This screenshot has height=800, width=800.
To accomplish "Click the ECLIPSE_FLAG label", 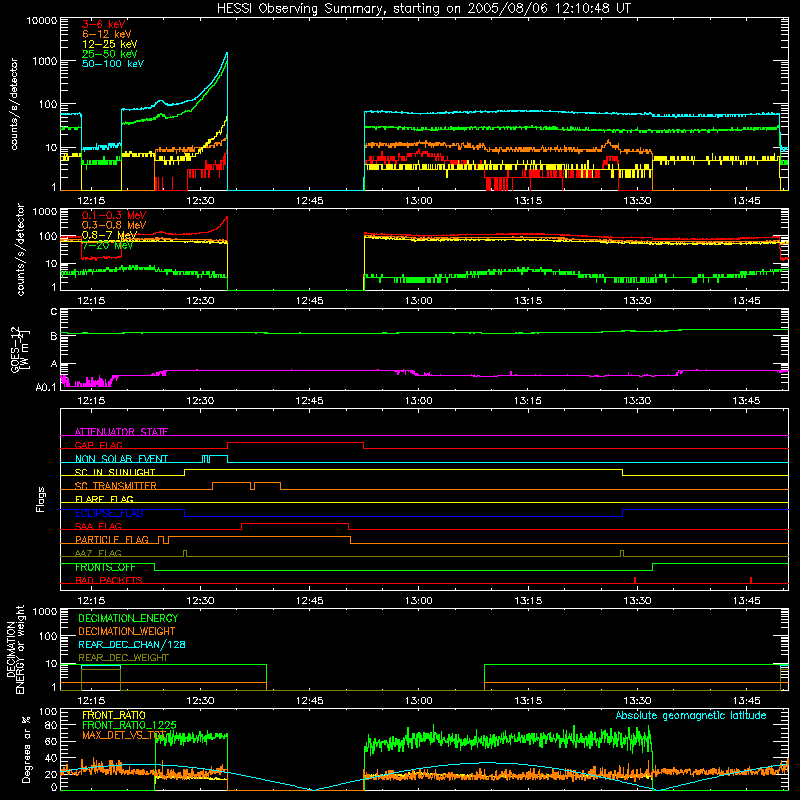I will point(109,513).
